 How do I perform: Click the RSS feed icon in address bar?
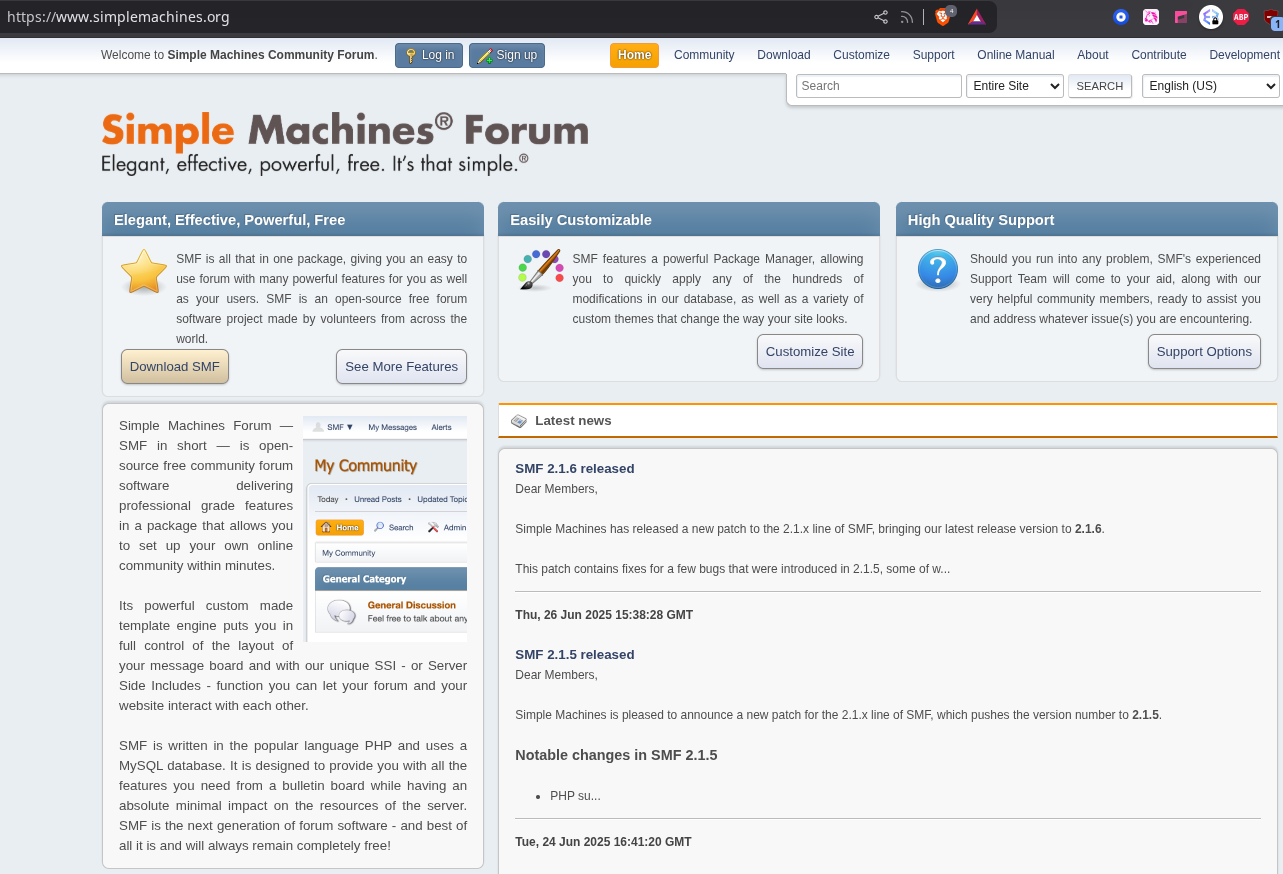tap(907, 17)
